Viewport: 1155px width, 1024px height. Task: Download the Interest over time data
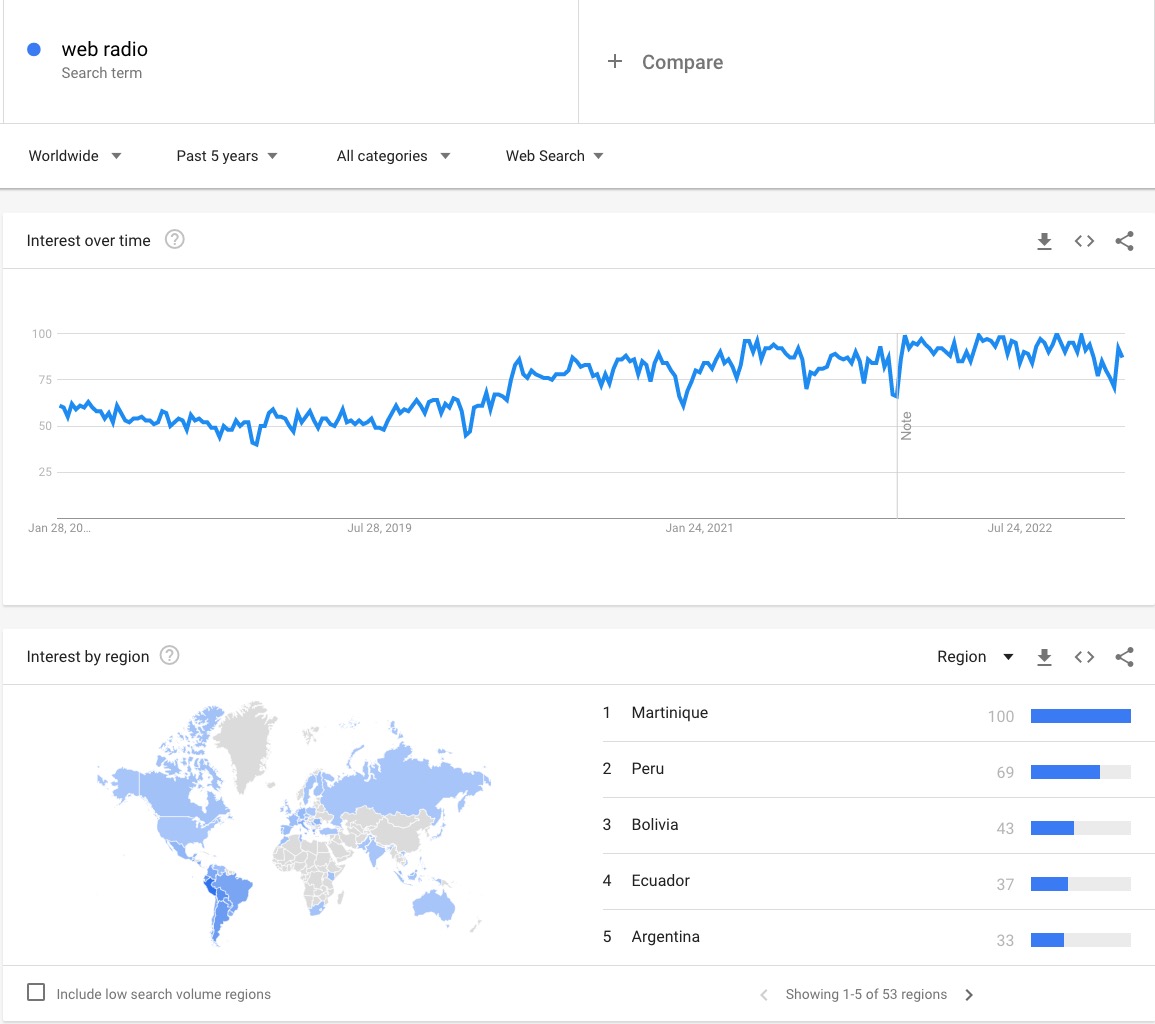click(x=1044, y=241)
